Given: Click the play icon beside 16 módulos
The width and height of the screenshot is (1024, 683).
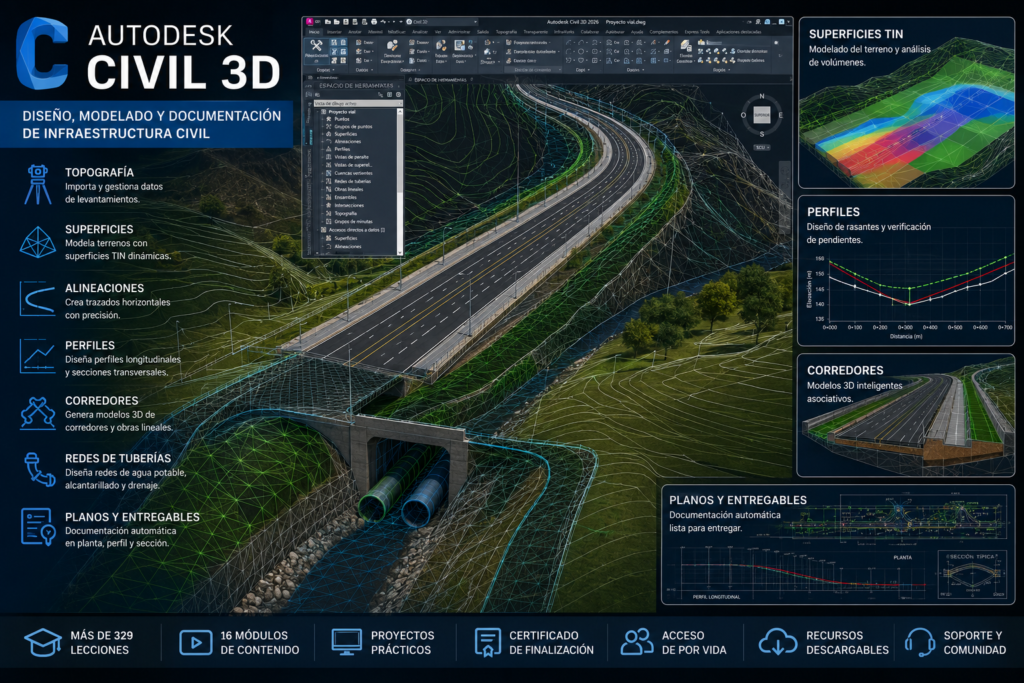Looking at the screenshot, I should point(195,643).
